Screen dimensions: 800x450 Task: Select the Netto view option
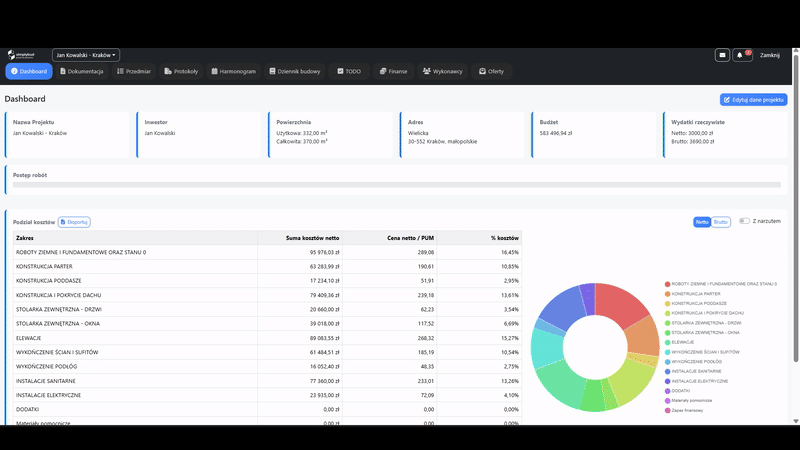tap(702, 222)
